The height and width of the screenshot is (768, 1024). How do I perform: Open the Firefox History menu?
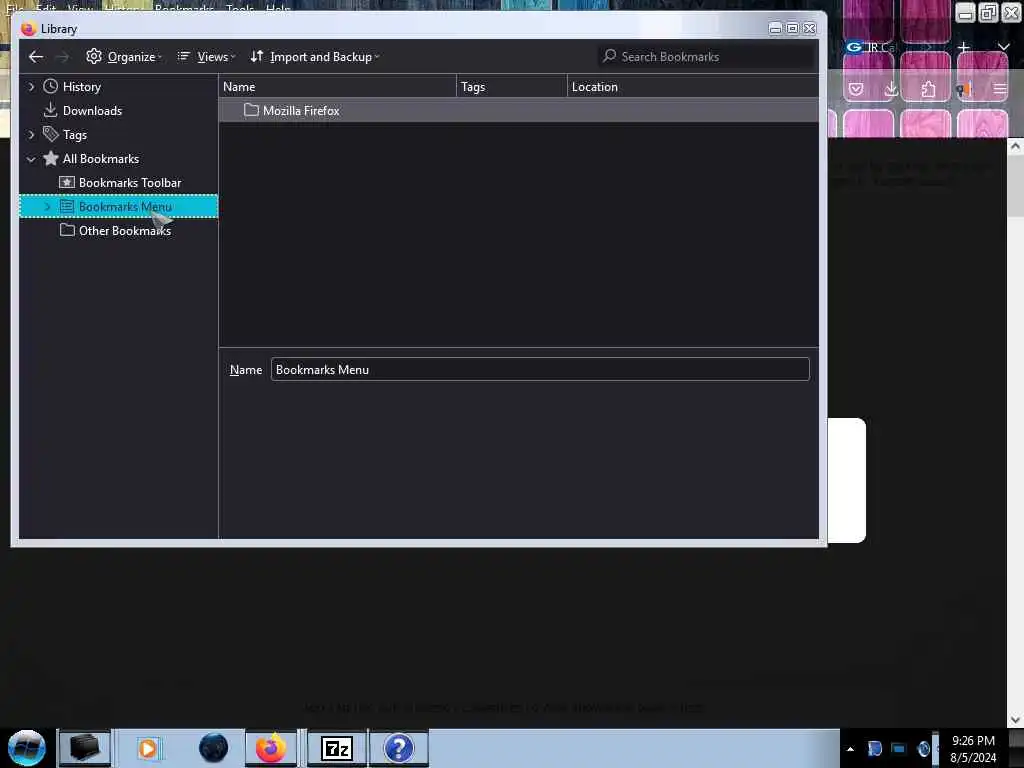click(121, 8)
